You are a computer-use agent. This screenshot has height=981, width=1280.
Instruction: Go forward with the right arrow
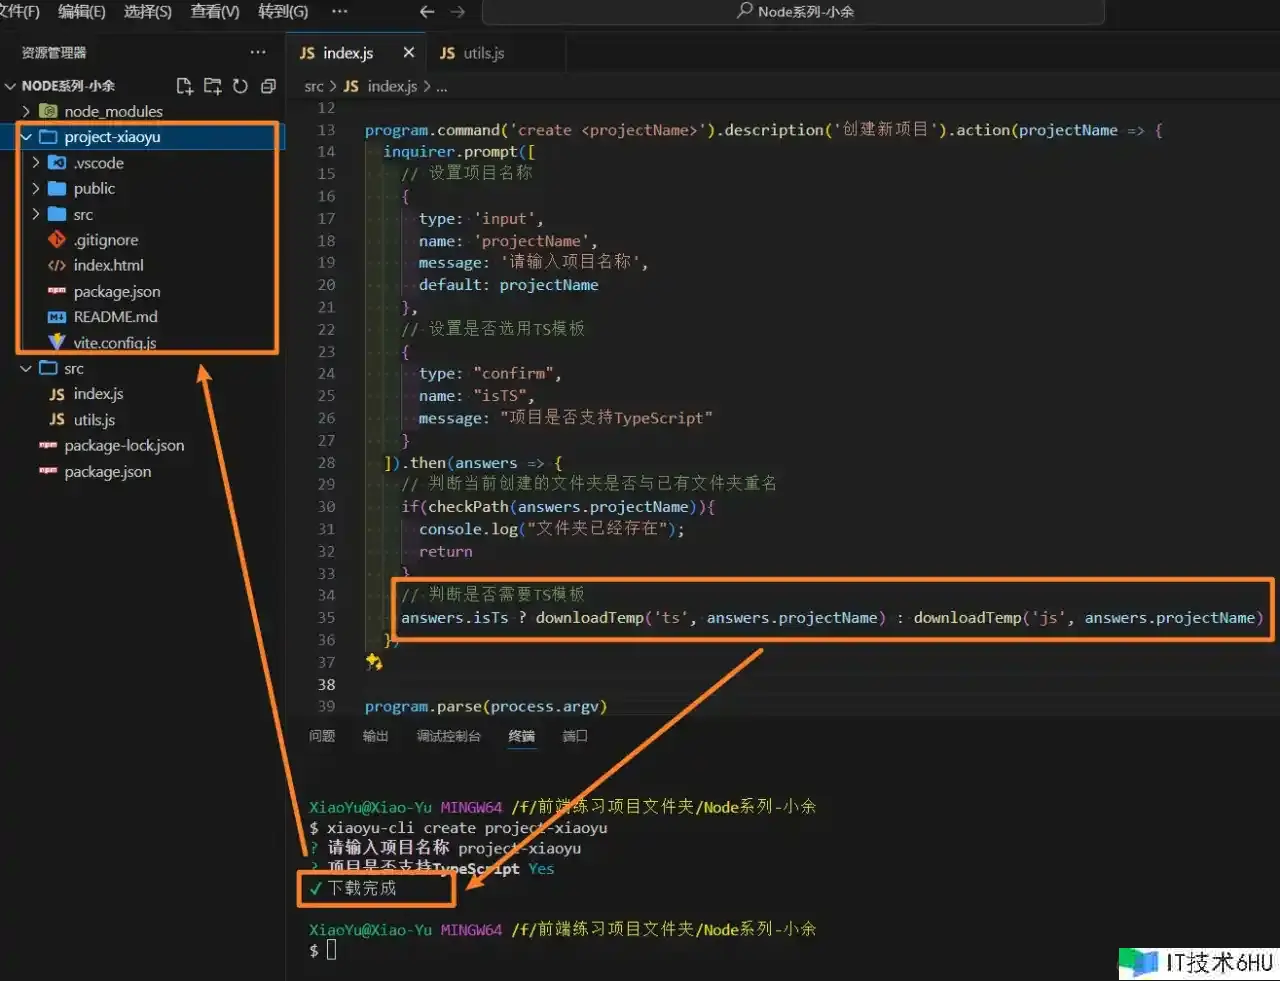(458, 12)
